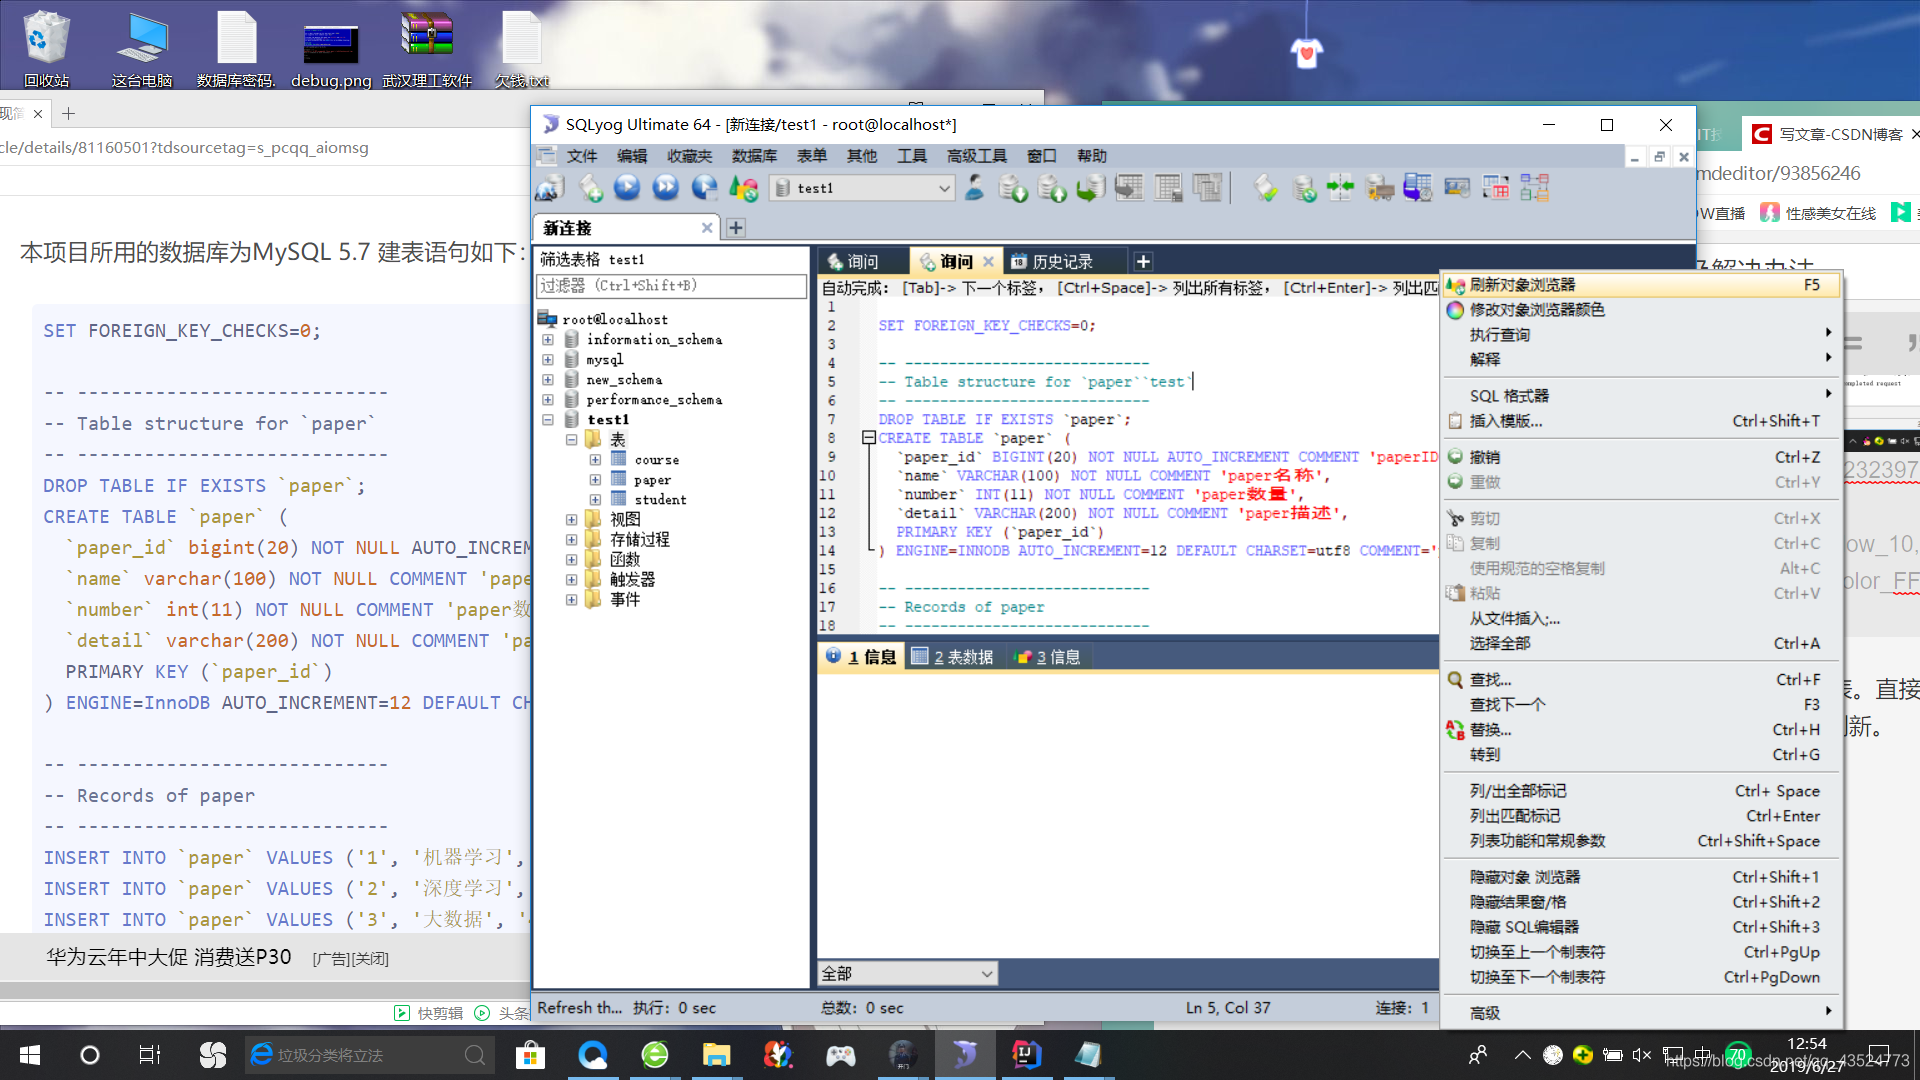Open the 全部 filter dropdown

click(x=908, y=973)
